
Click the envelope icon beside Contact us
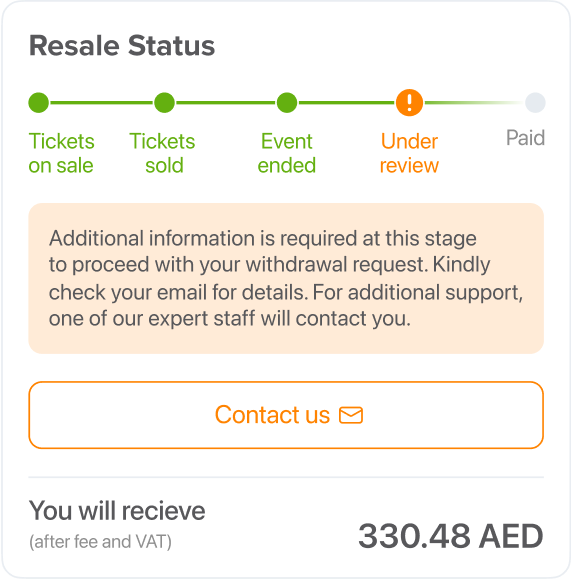(351, 415)
